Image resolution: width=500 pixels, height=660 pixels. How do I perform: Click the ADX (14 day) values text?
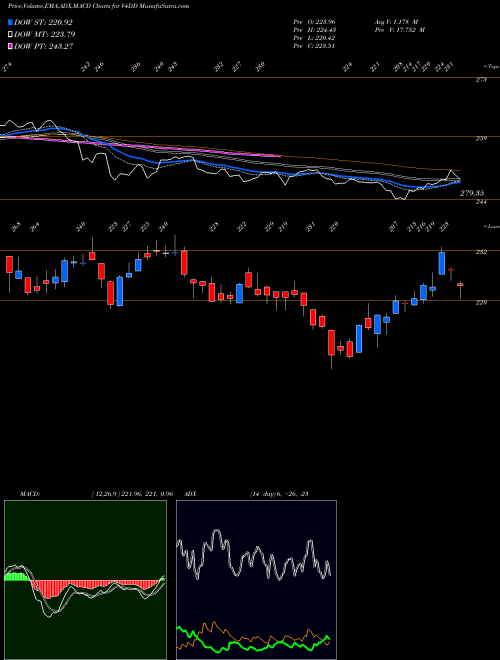pos(279,494)
